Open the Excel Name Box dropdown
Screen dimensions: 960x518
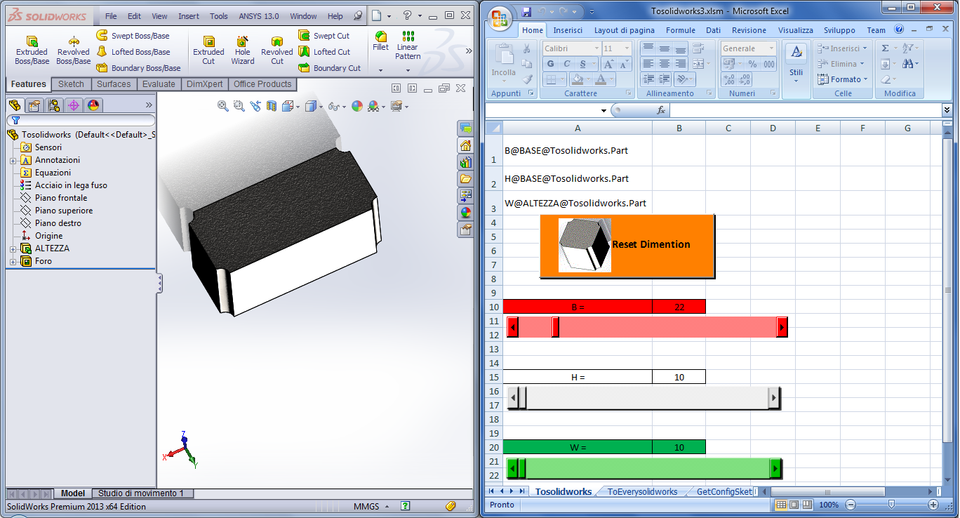coord(604,111)
